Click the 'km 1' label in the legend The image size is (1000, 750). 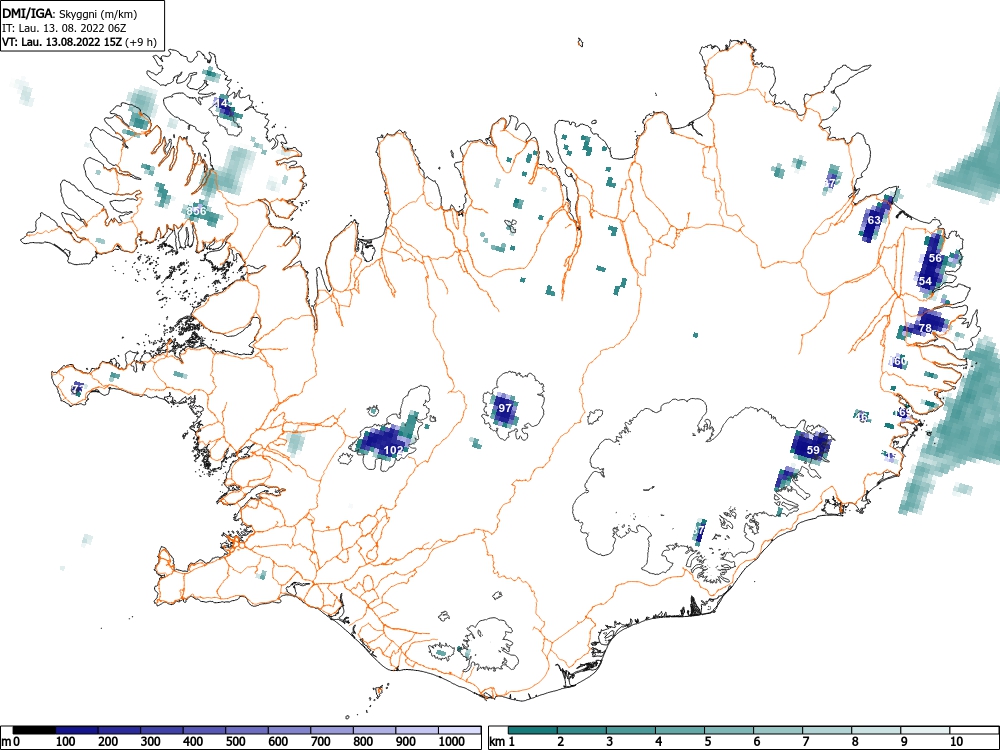(501, 742)
